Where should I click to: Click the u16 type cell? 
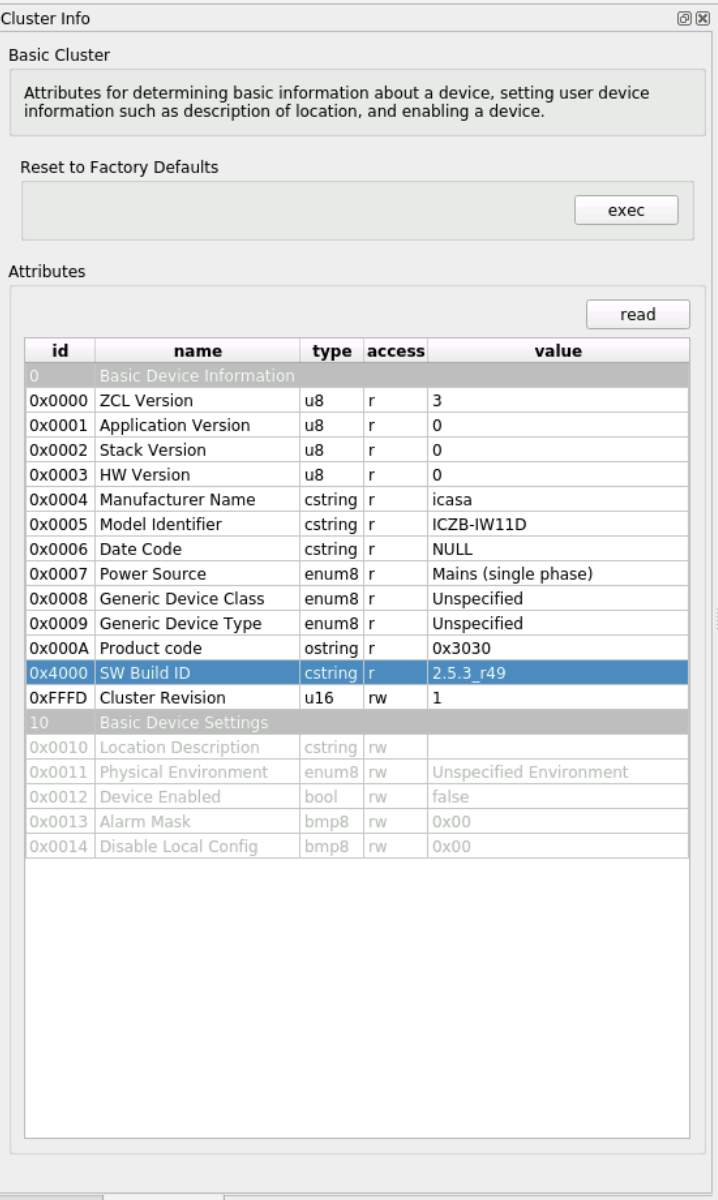coord(332,698)
